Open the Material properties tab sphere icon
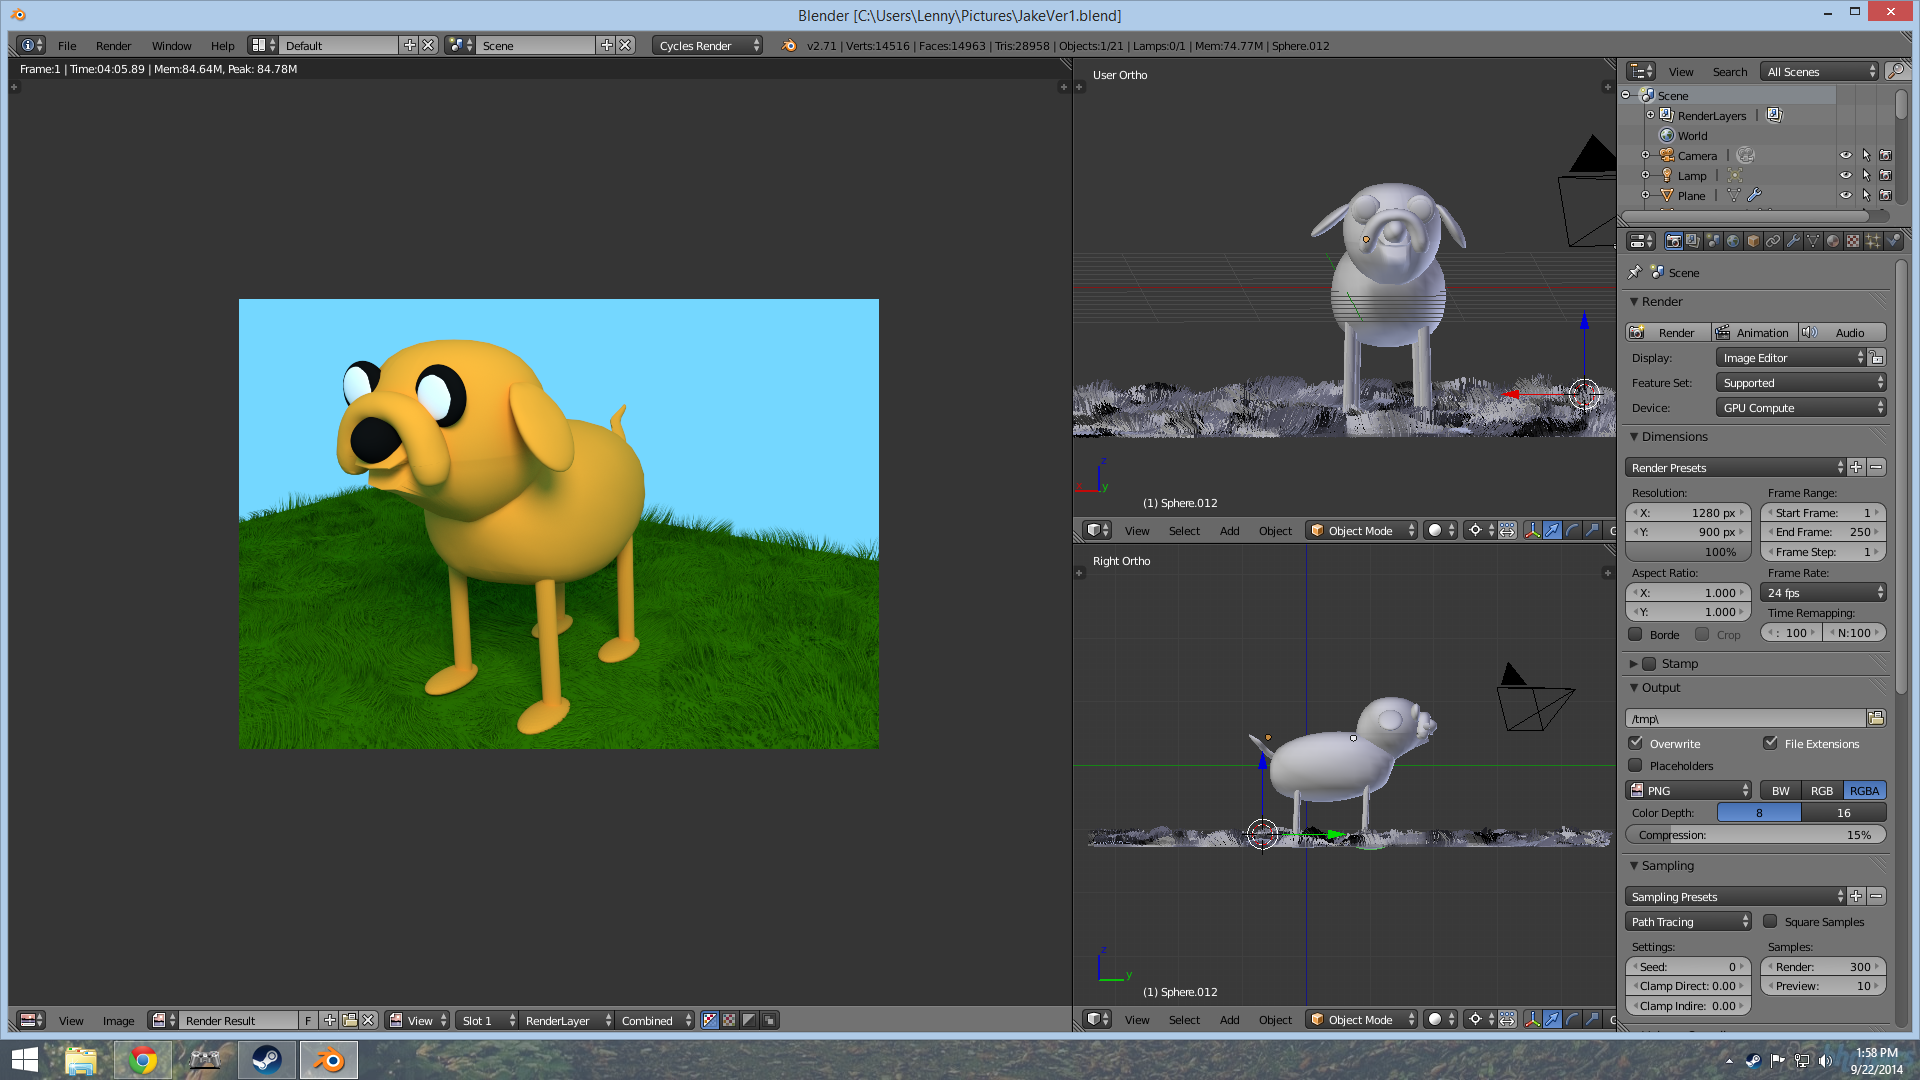This screenshot has height=1080, width=1920. [x=1833, y=241]
